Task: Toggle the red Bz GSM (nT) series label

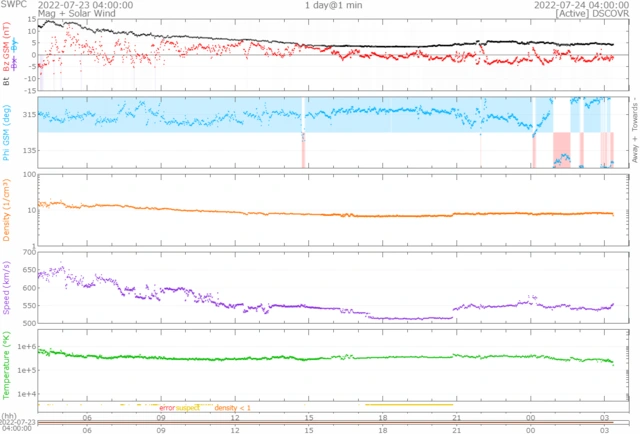Action: (6, 47)
